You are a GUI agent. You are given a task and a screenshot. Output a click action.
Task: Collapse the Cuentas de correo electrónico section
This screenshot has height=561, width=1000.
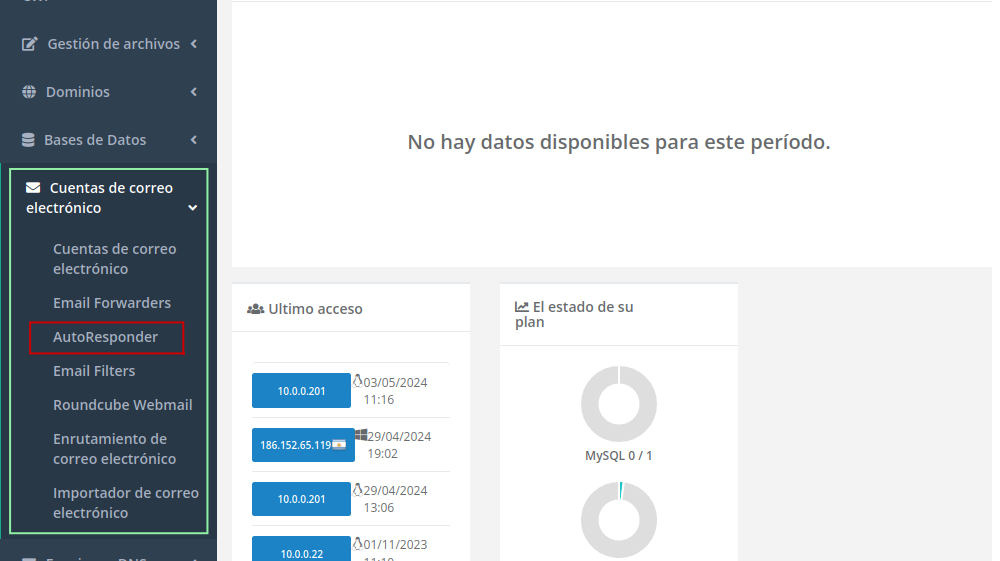tap(193, 208)
